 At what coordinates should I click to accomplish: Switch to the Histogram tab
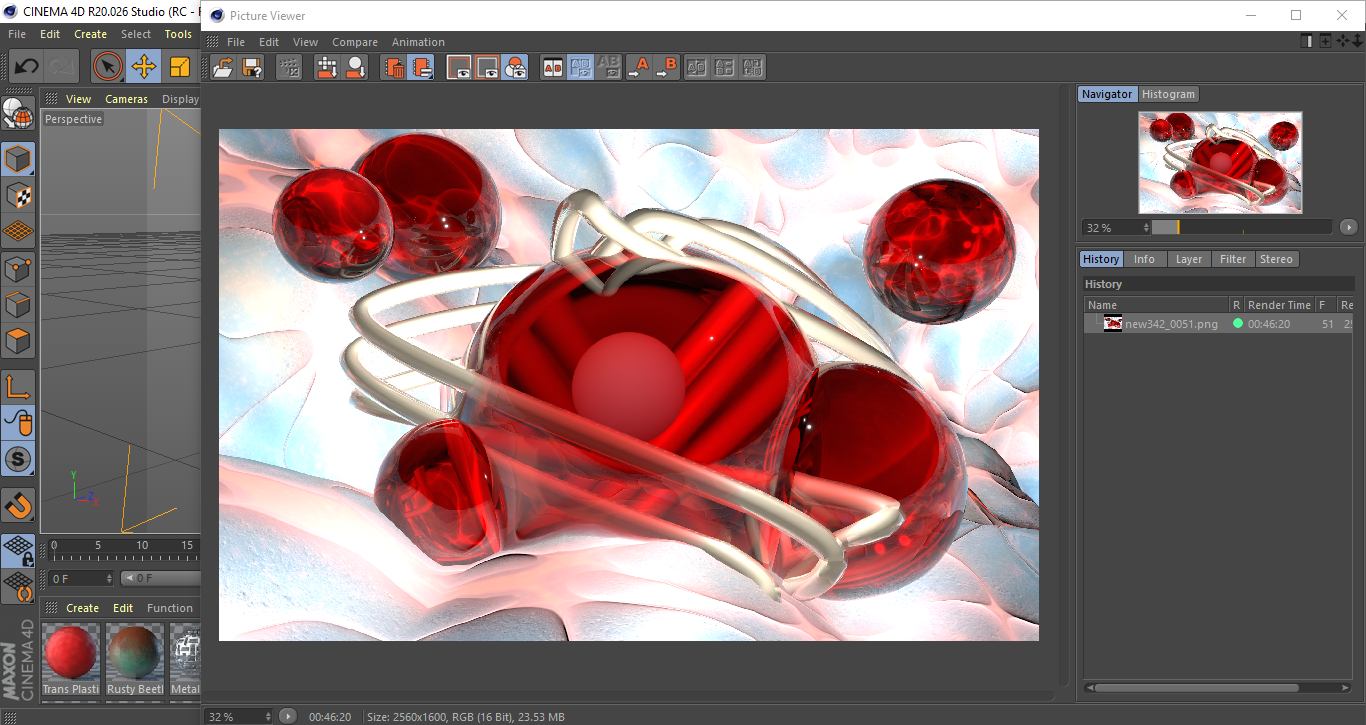click(x=1168, y=94)
